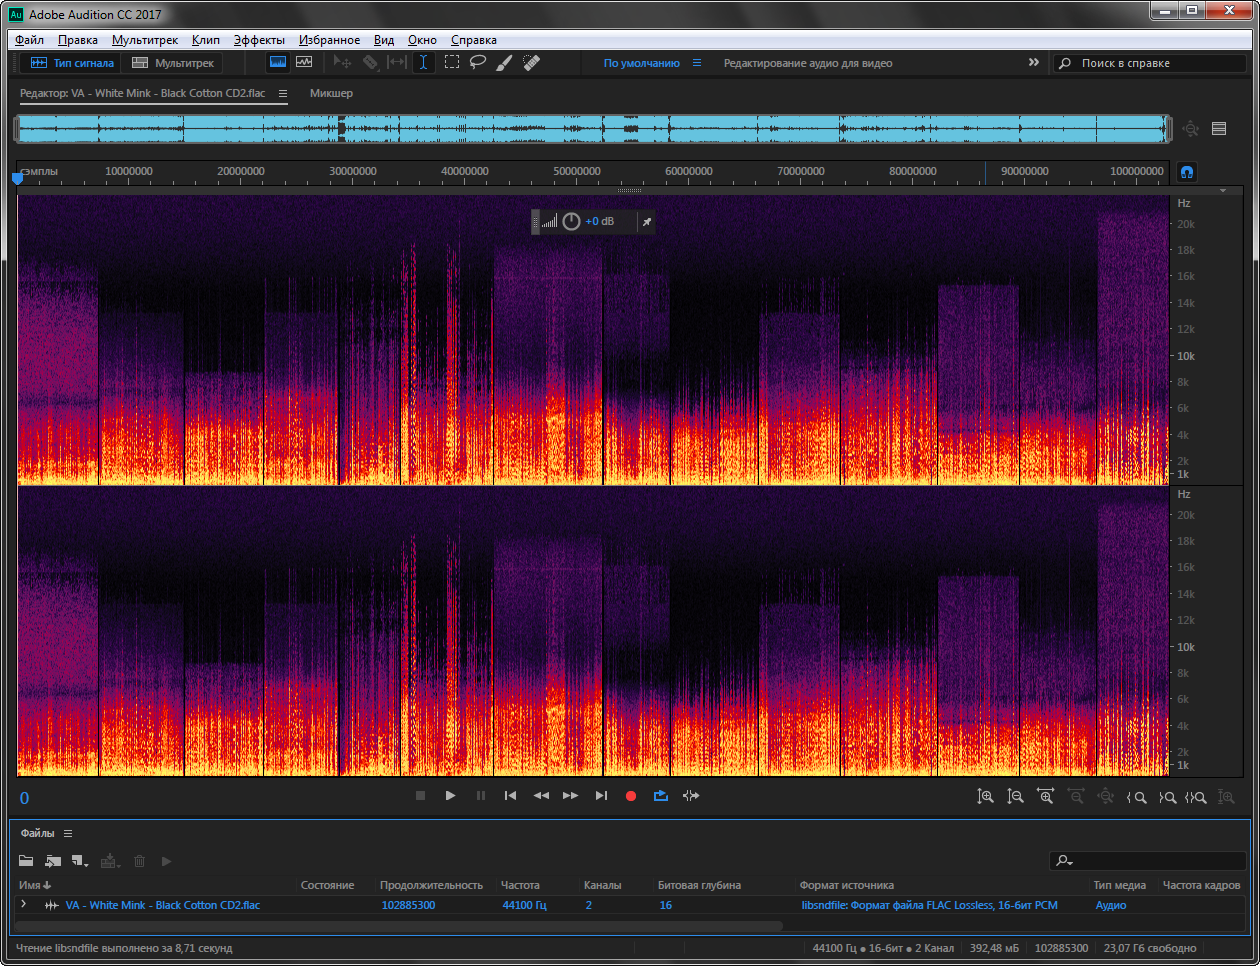Select the Time Selection tool
The width and height of the screenshot is (1260, 966).
(x=424, y=62)
